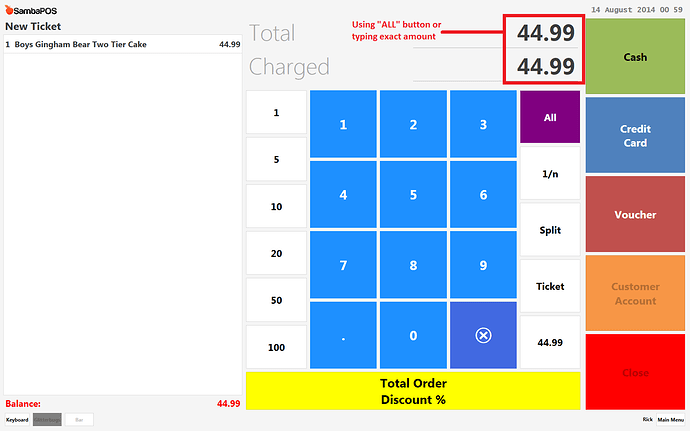Close the payment screen with red Close
Screen dimensions: 690x431
635,372
